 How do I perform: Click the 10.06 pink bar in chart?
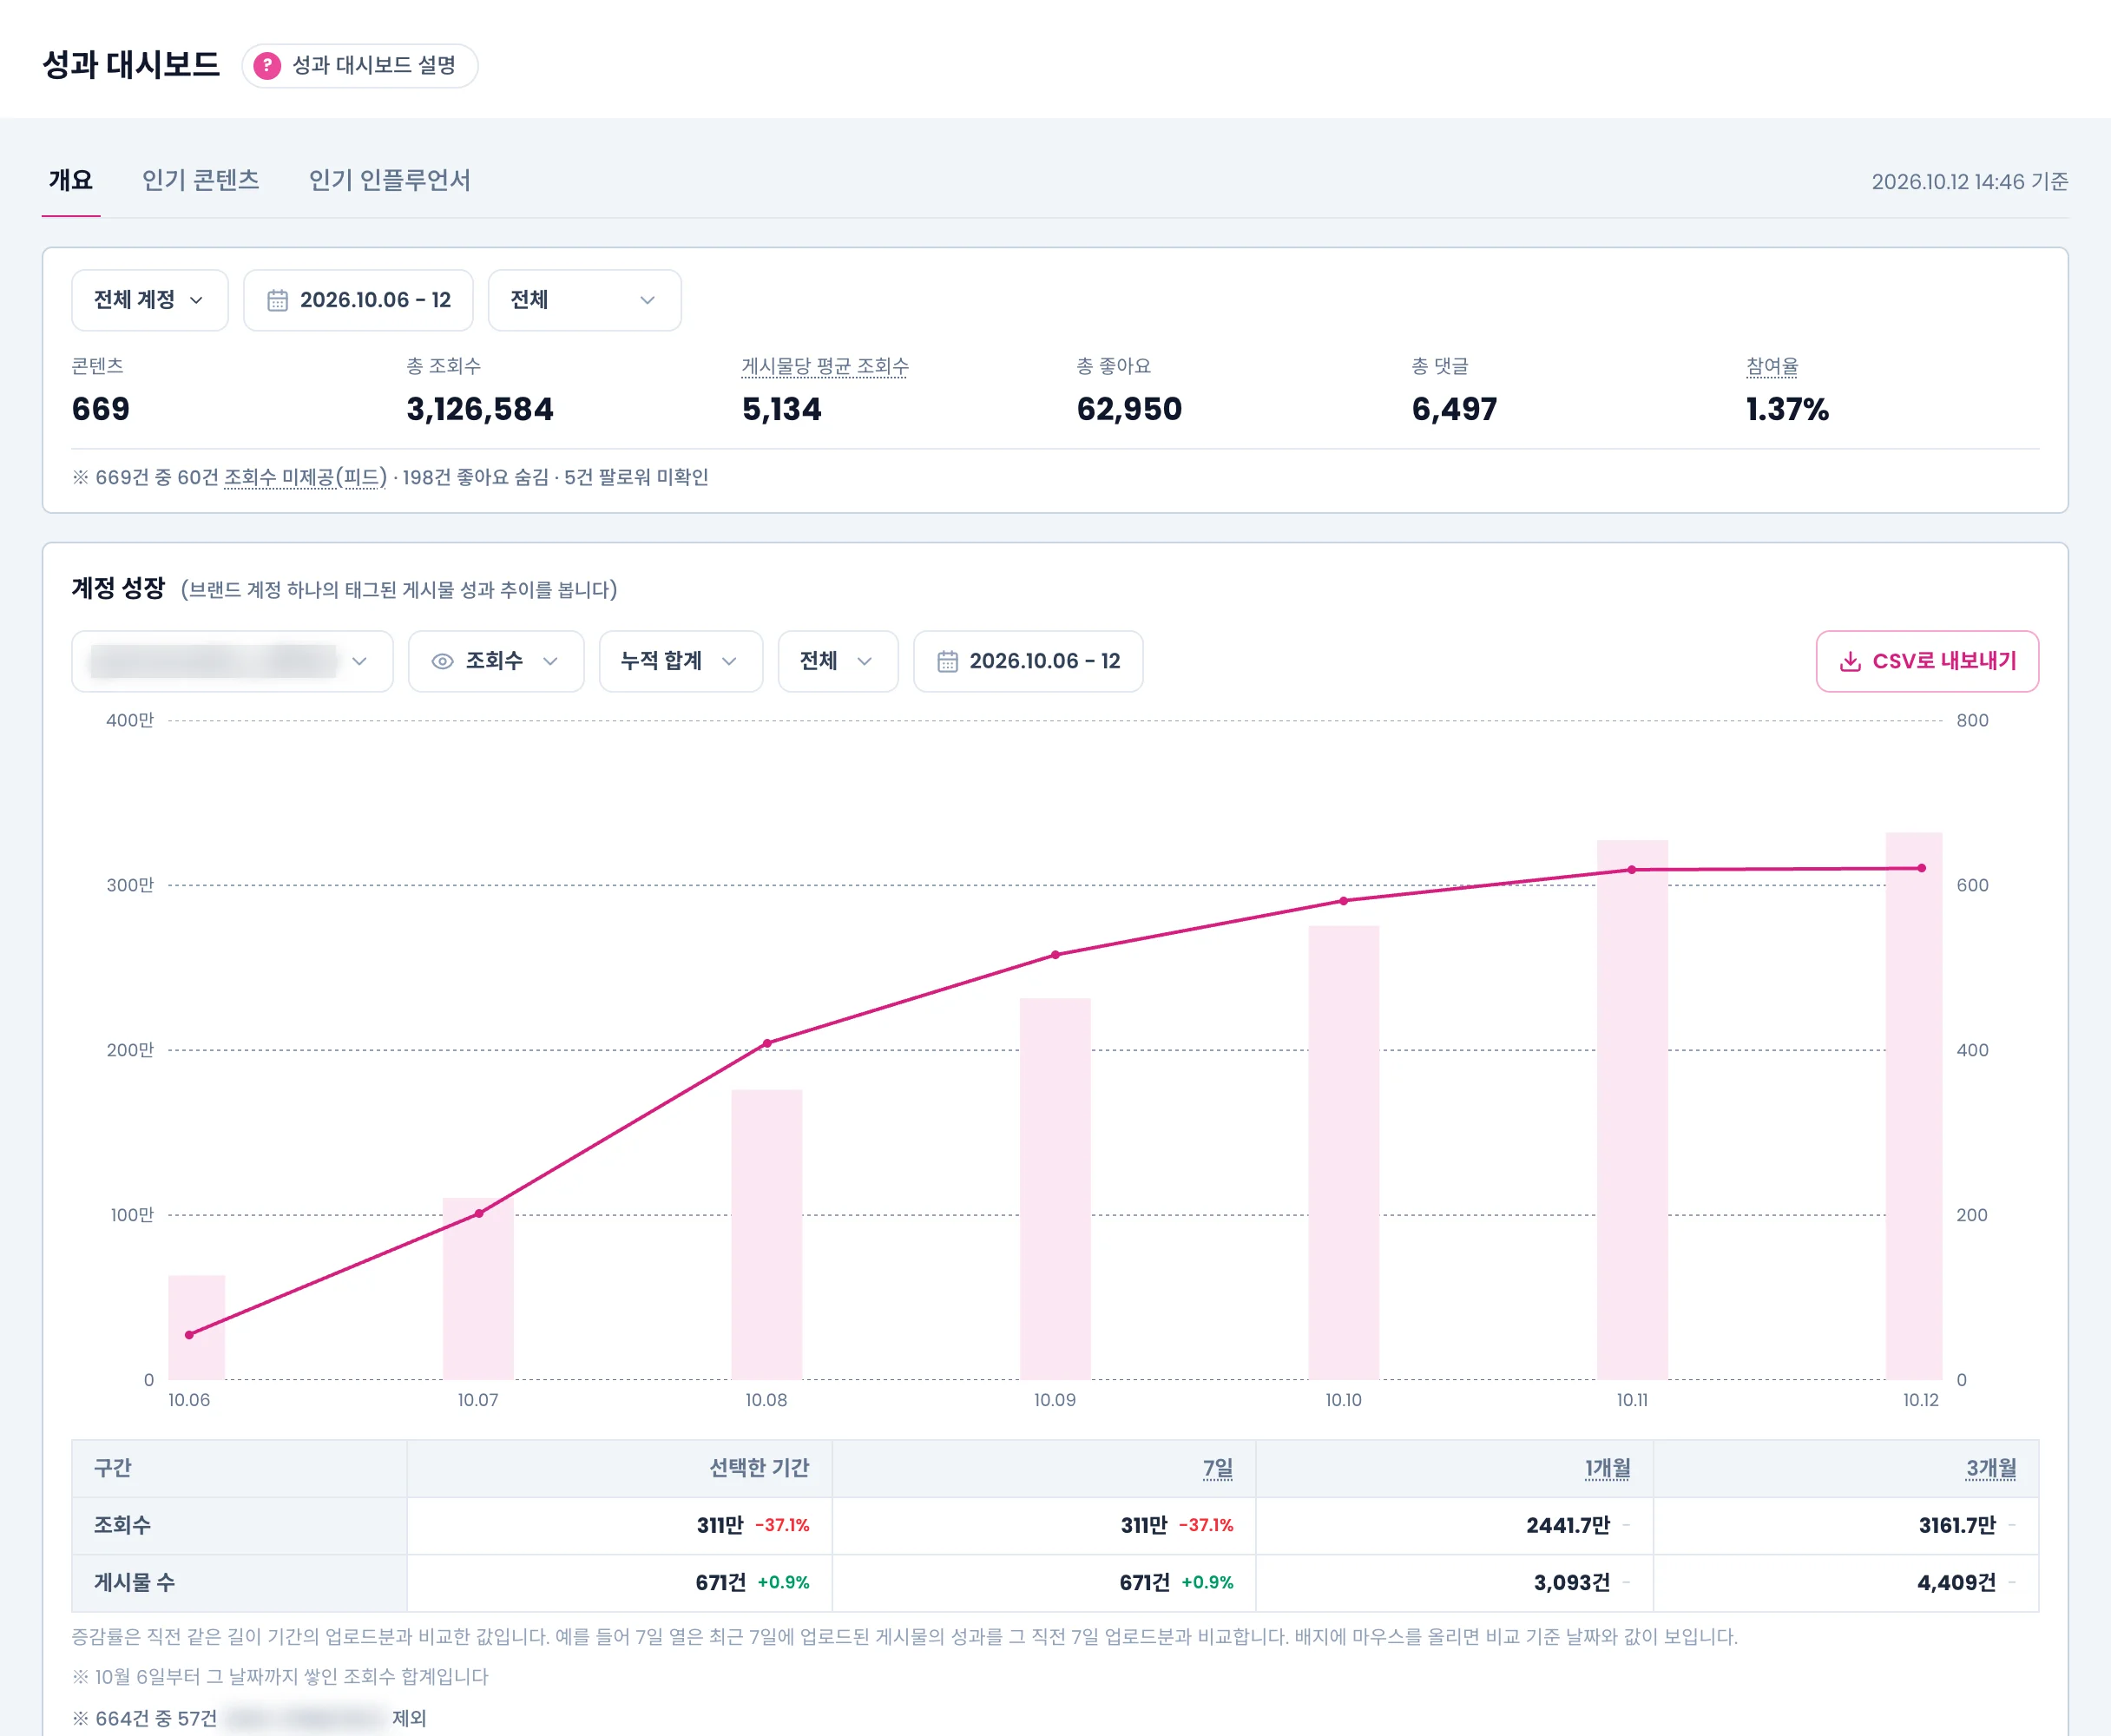[197, 1327]
